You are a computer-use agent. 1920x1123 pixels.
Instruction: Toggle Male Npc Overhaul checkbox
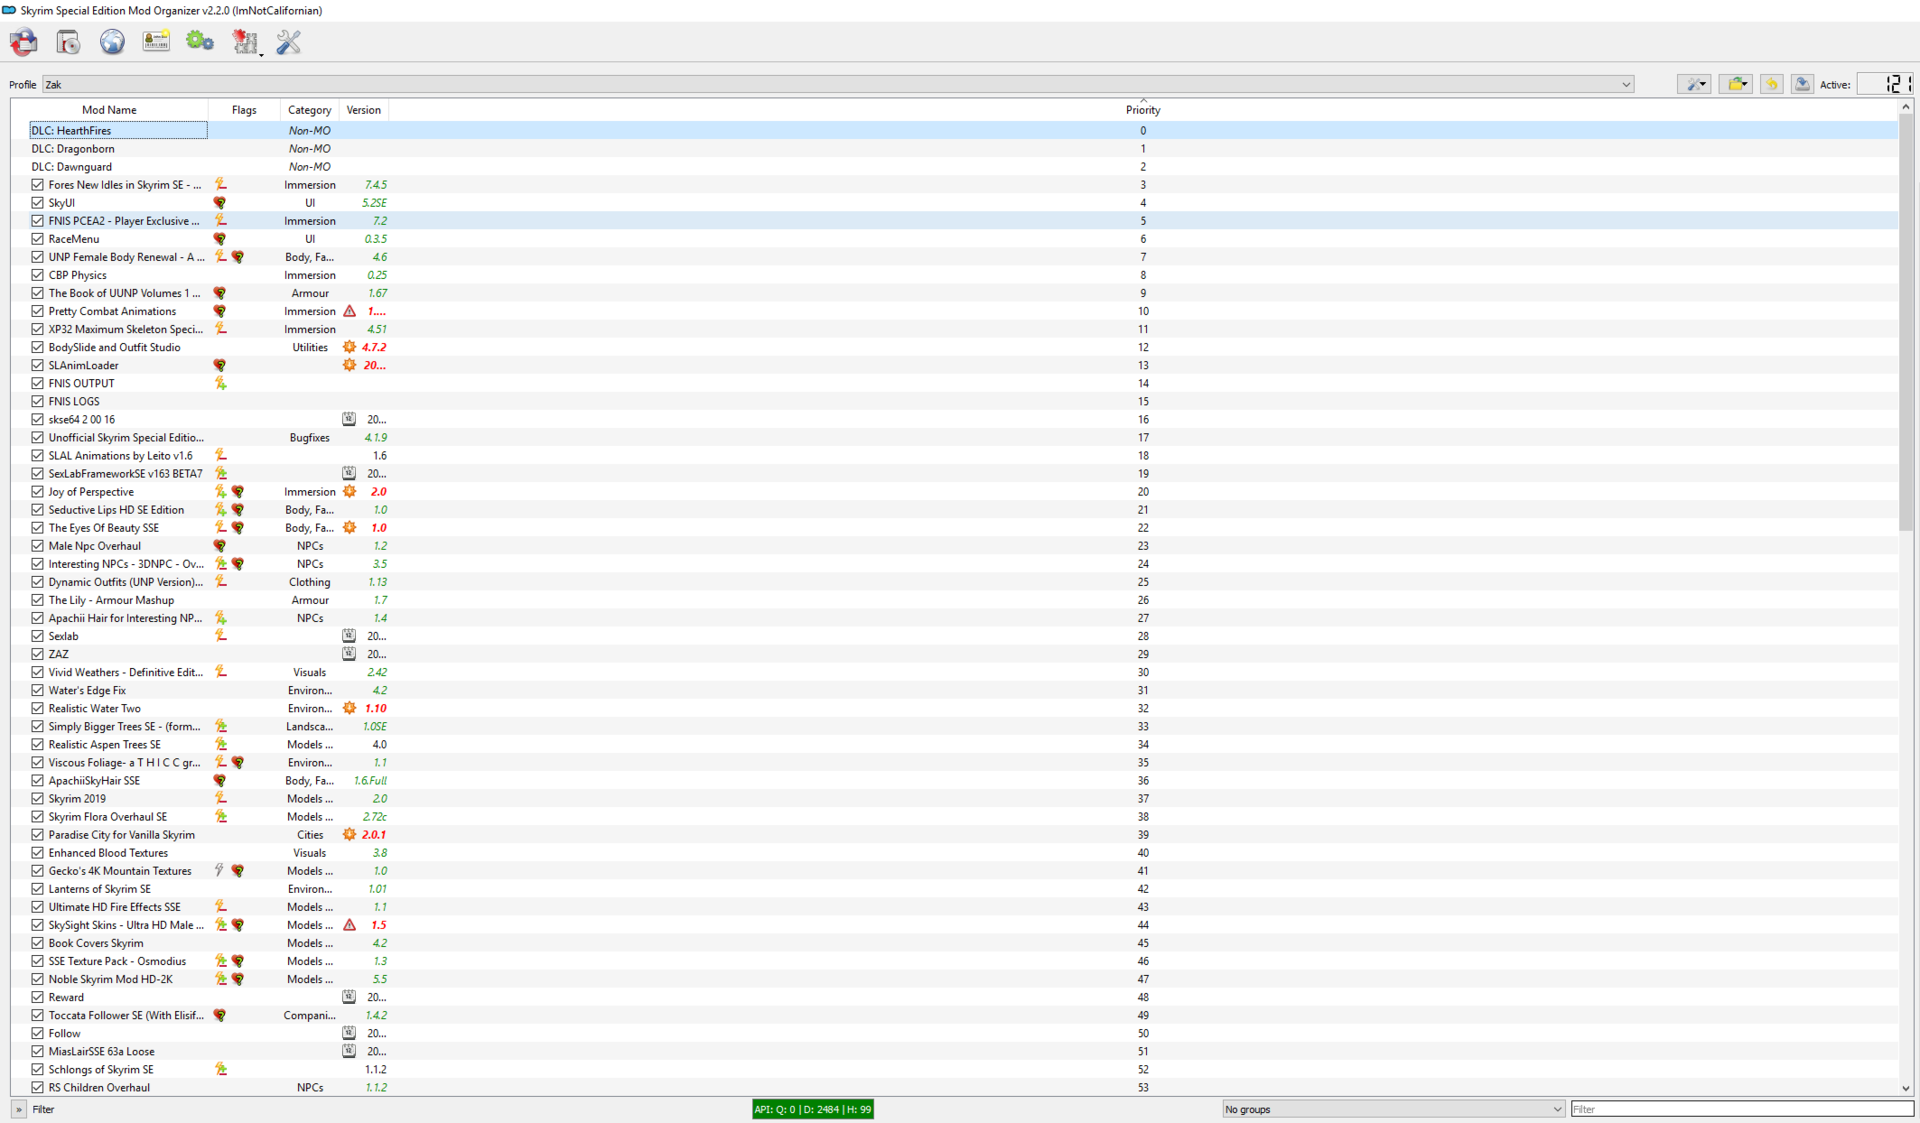pyautogui.click(x=38, y=546)
